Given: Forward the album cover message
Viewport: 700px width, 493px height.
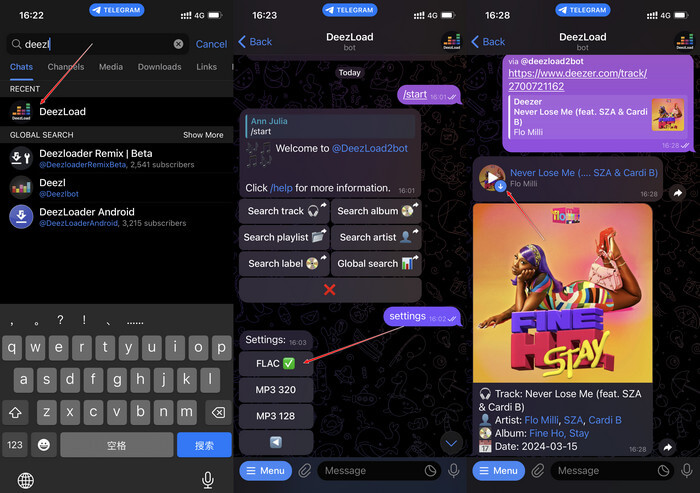Looking at the screenshot, I should pos(667,447).
